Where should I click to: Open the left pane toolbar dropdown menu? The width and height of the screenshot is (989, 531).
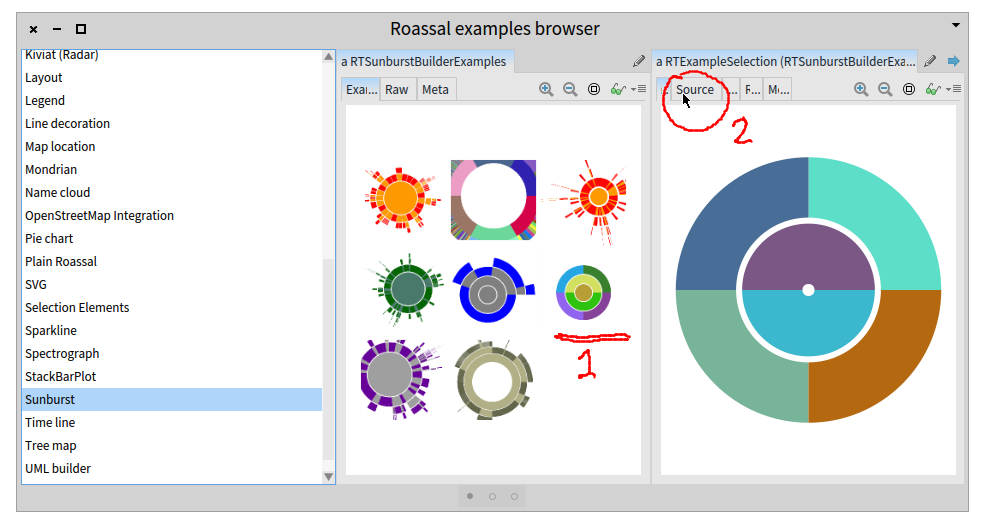(x=639, y=89)
